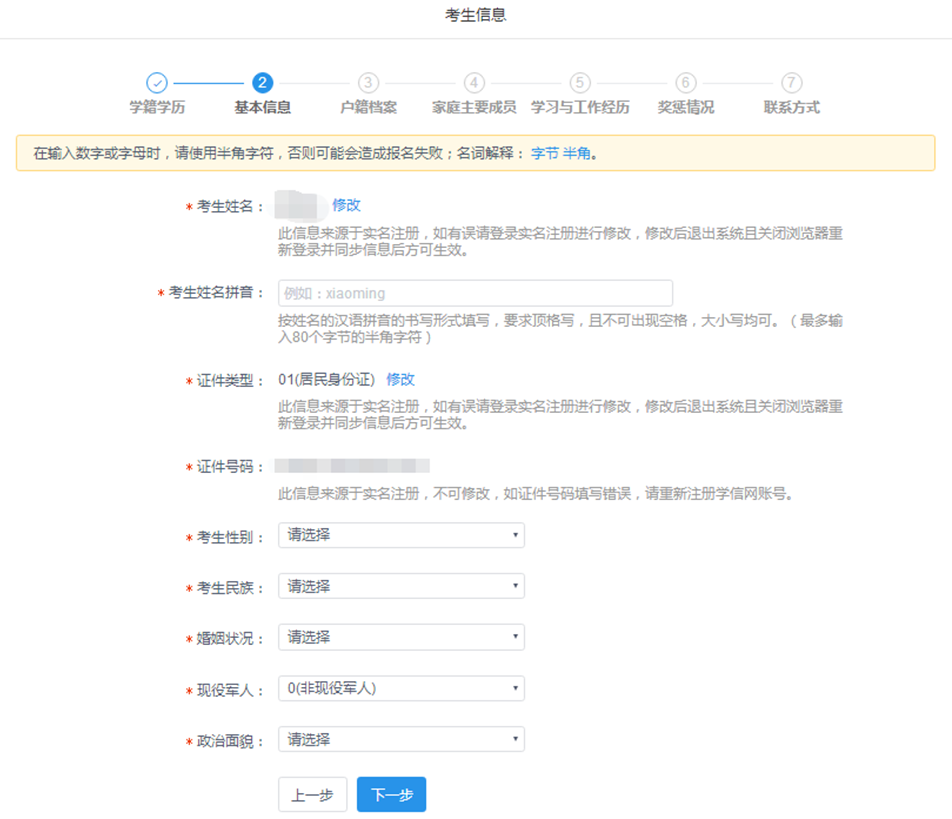Click the step 5 circle icon
Image resolution: width=952 pixels, height=819 pixels.
click(x=580, y=83)
